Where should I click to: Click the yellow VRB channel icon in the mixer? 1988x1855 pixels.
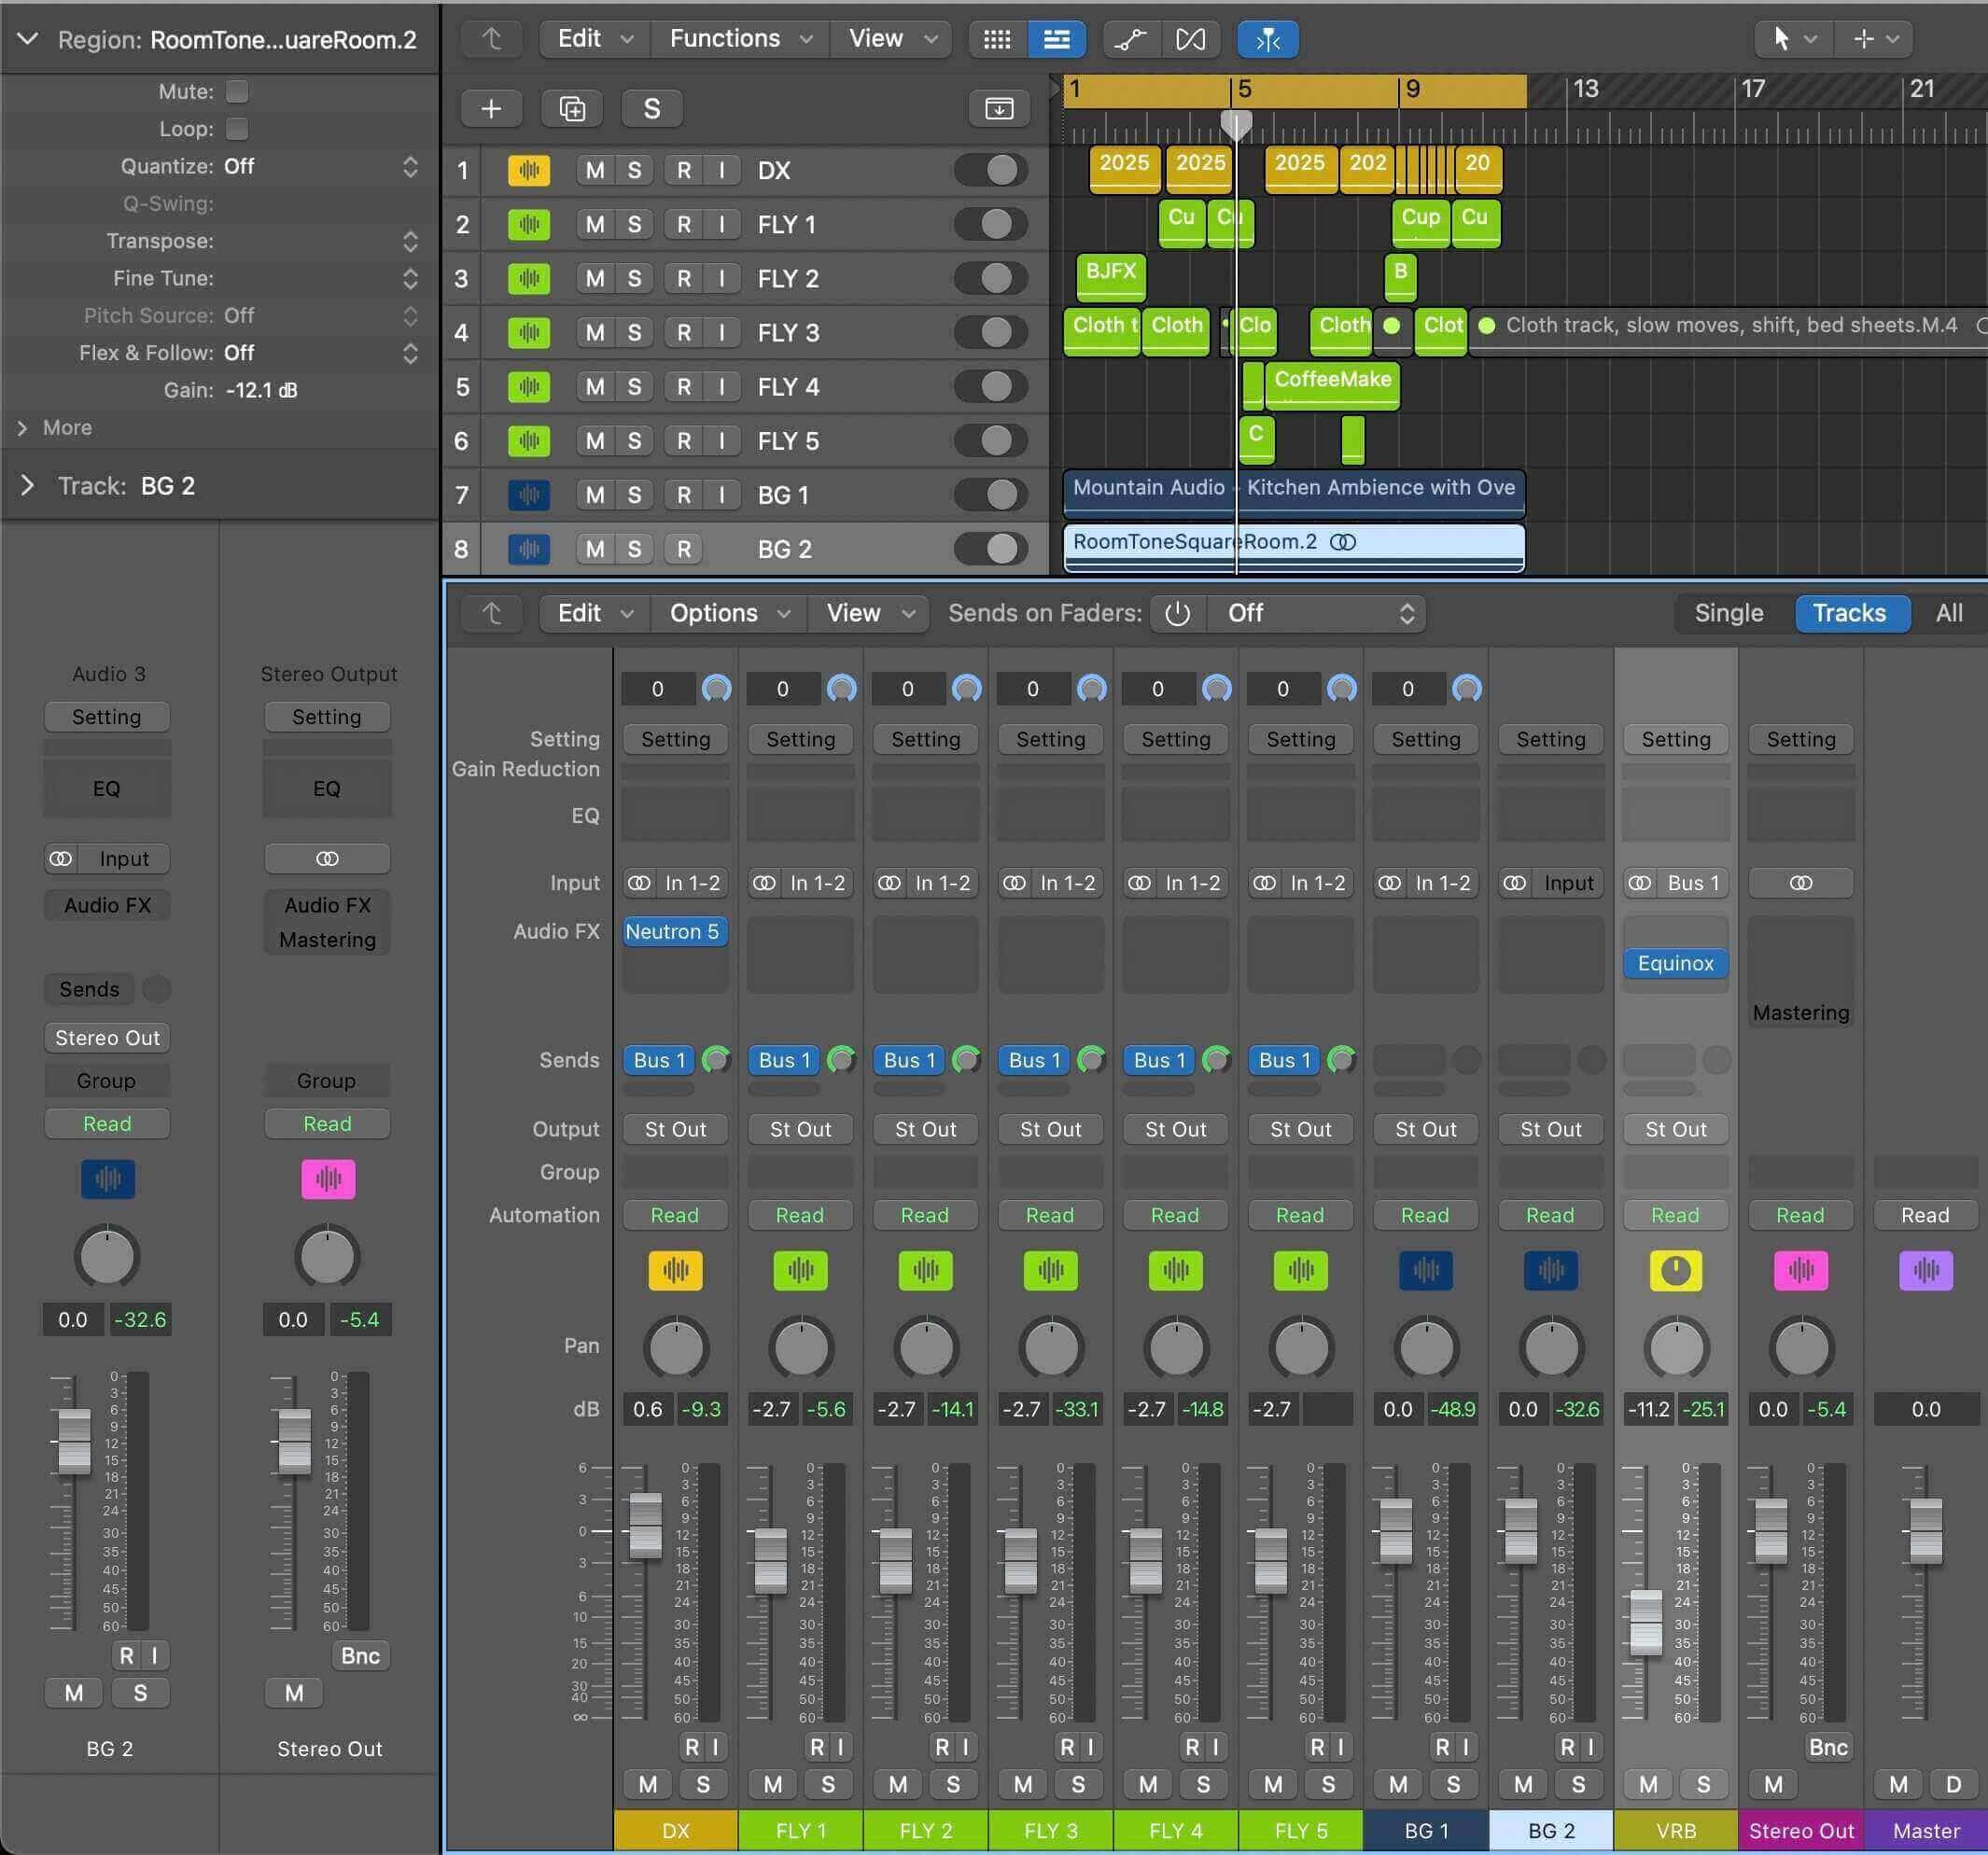[x=1675, y=1270]
